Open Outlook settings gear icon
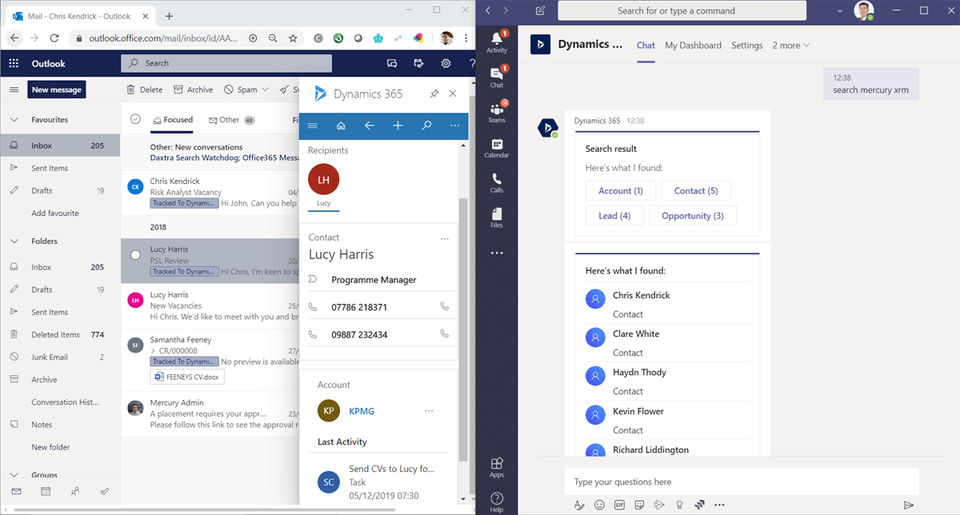 tap(446, 63)
